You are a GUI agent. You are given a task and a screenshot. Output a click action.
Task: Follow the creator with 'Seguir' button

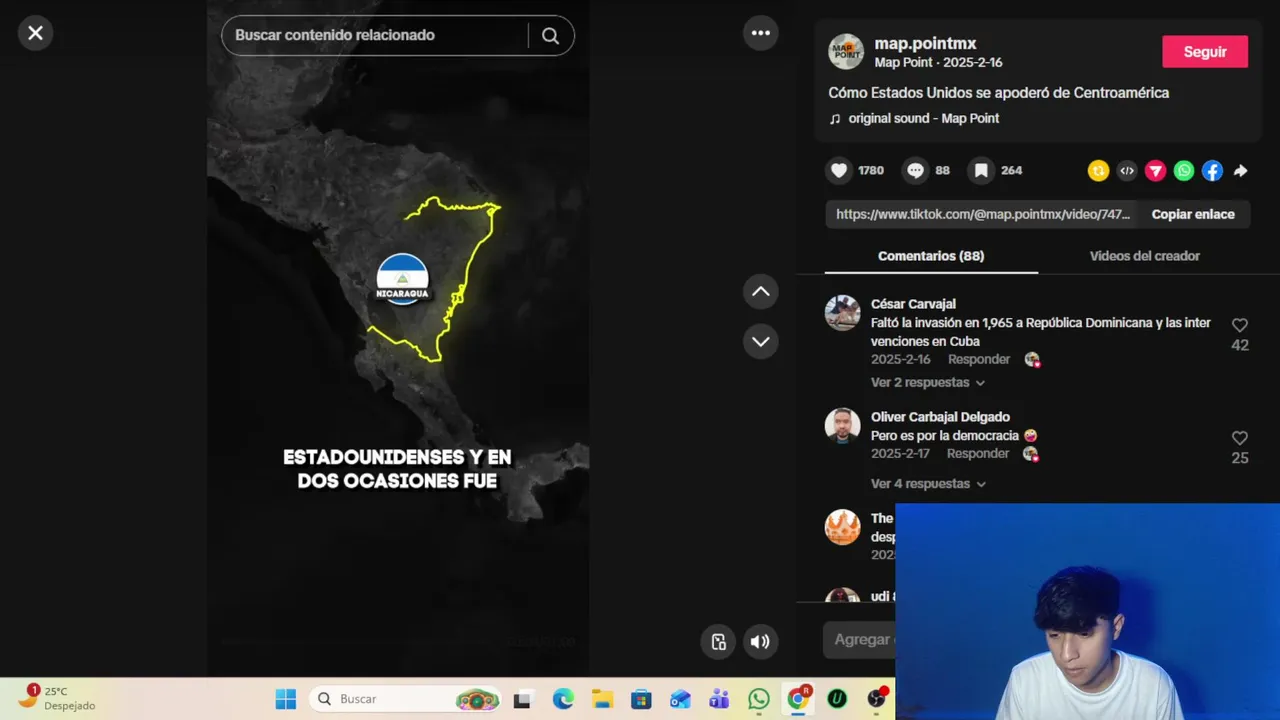point(1205,52)
